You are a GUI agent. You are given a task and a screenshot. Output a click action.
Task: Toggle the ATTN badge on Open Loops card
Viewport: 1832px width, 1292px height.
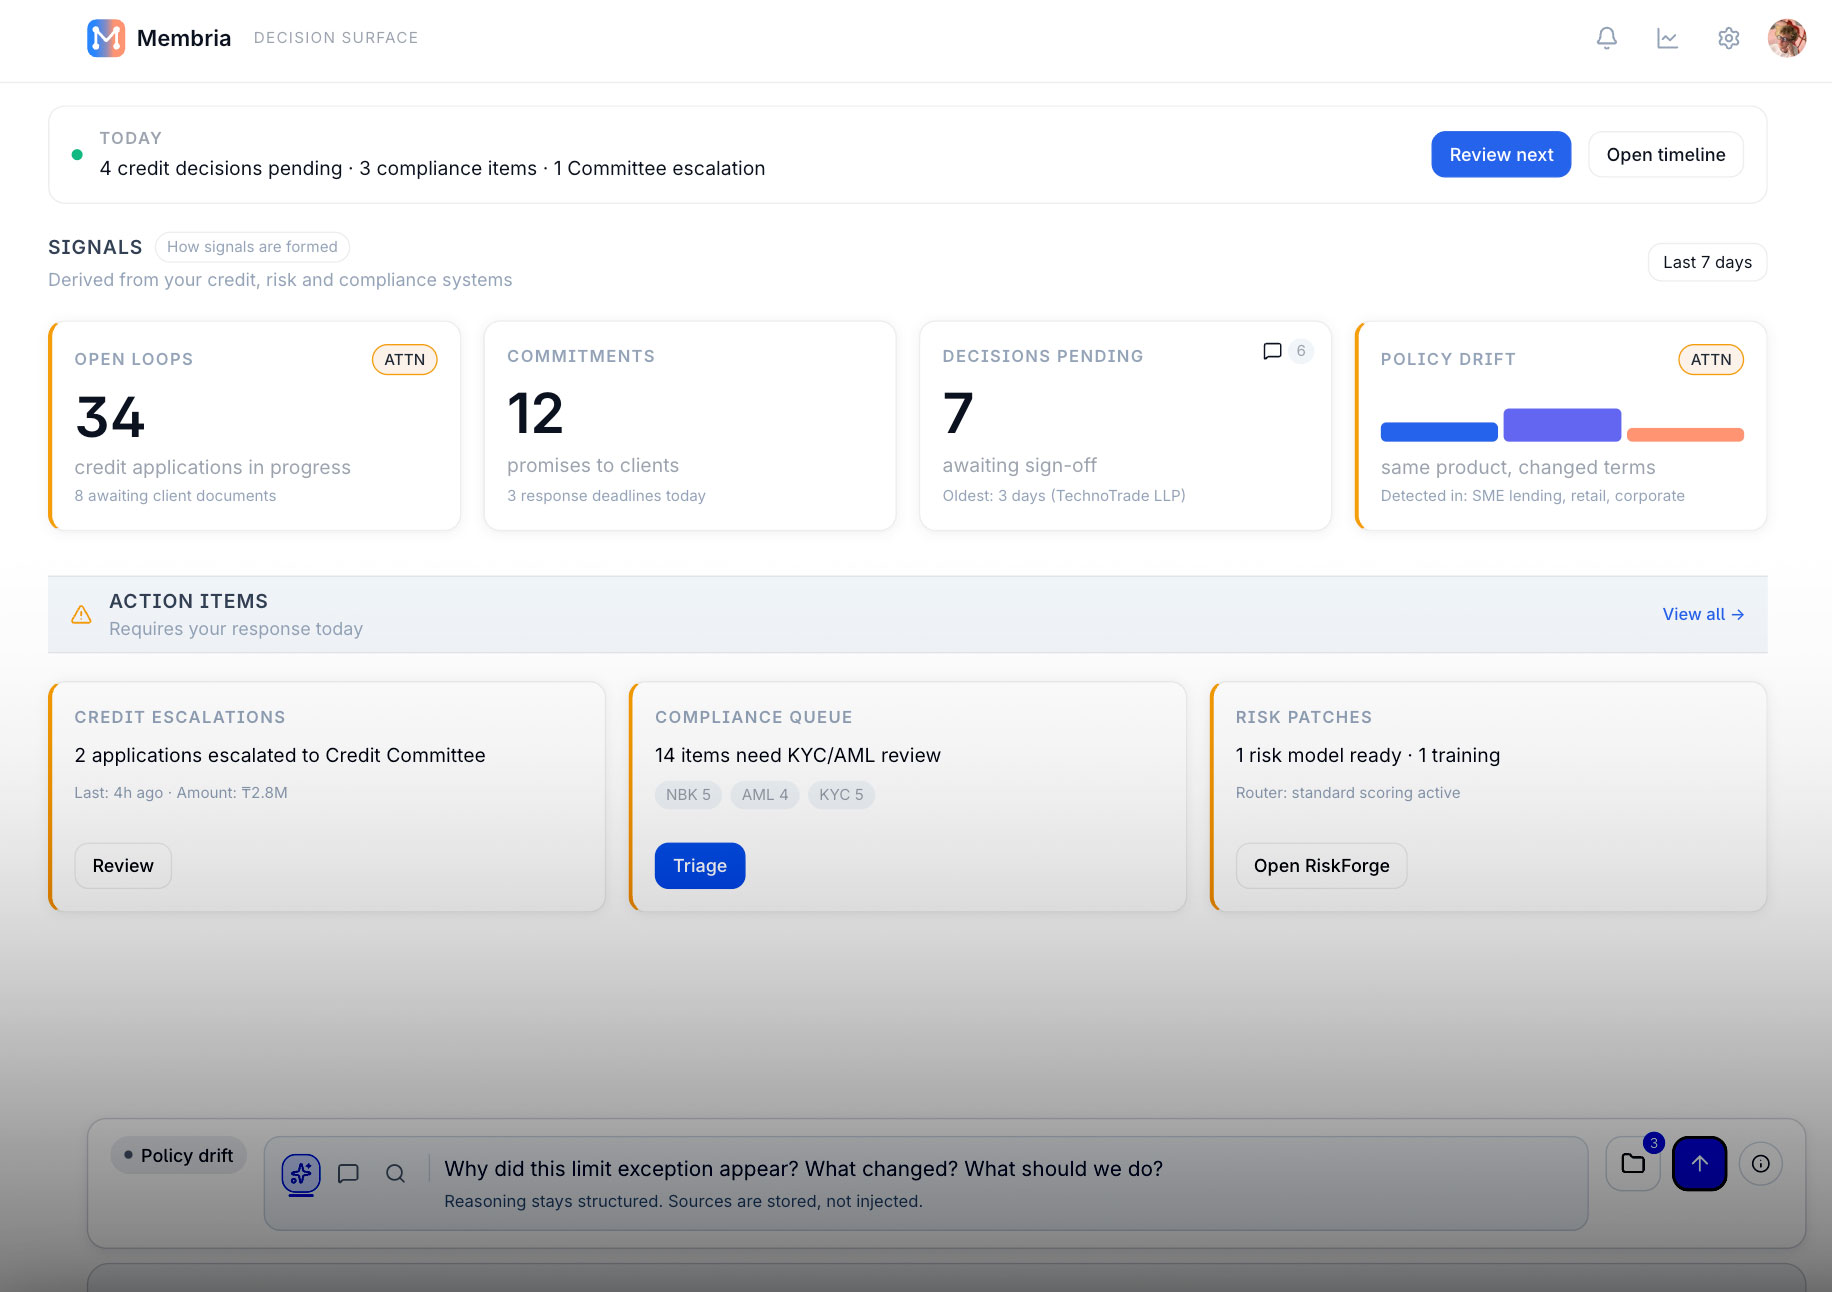[x=404, y=359]
